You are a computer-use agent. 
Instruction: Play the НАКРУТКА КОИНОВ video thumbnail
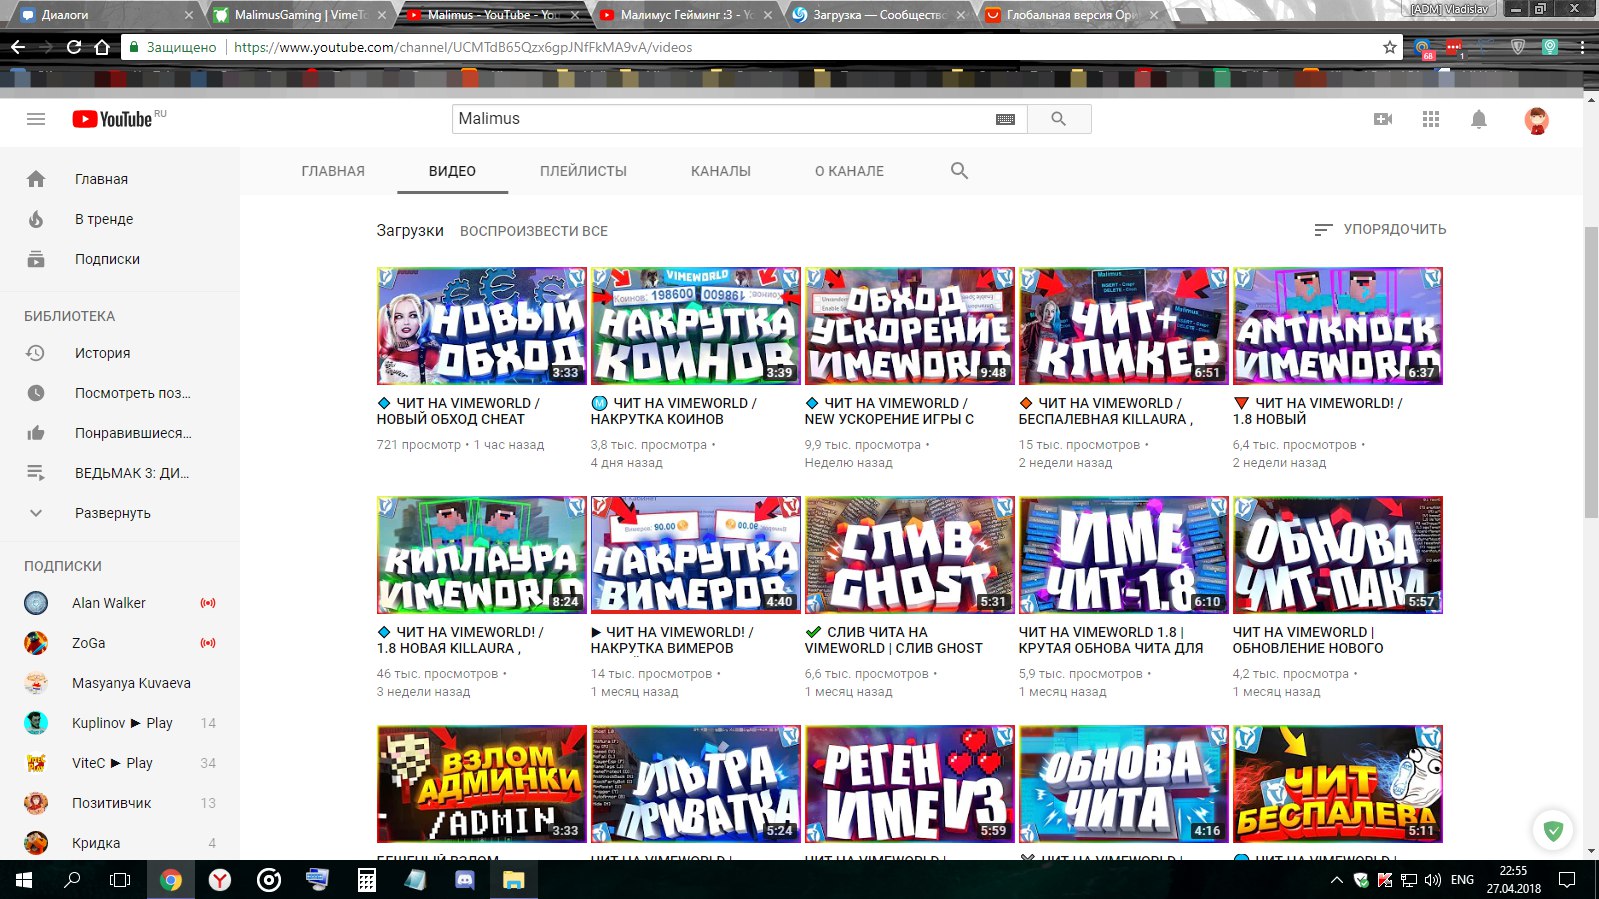point(695,326)
